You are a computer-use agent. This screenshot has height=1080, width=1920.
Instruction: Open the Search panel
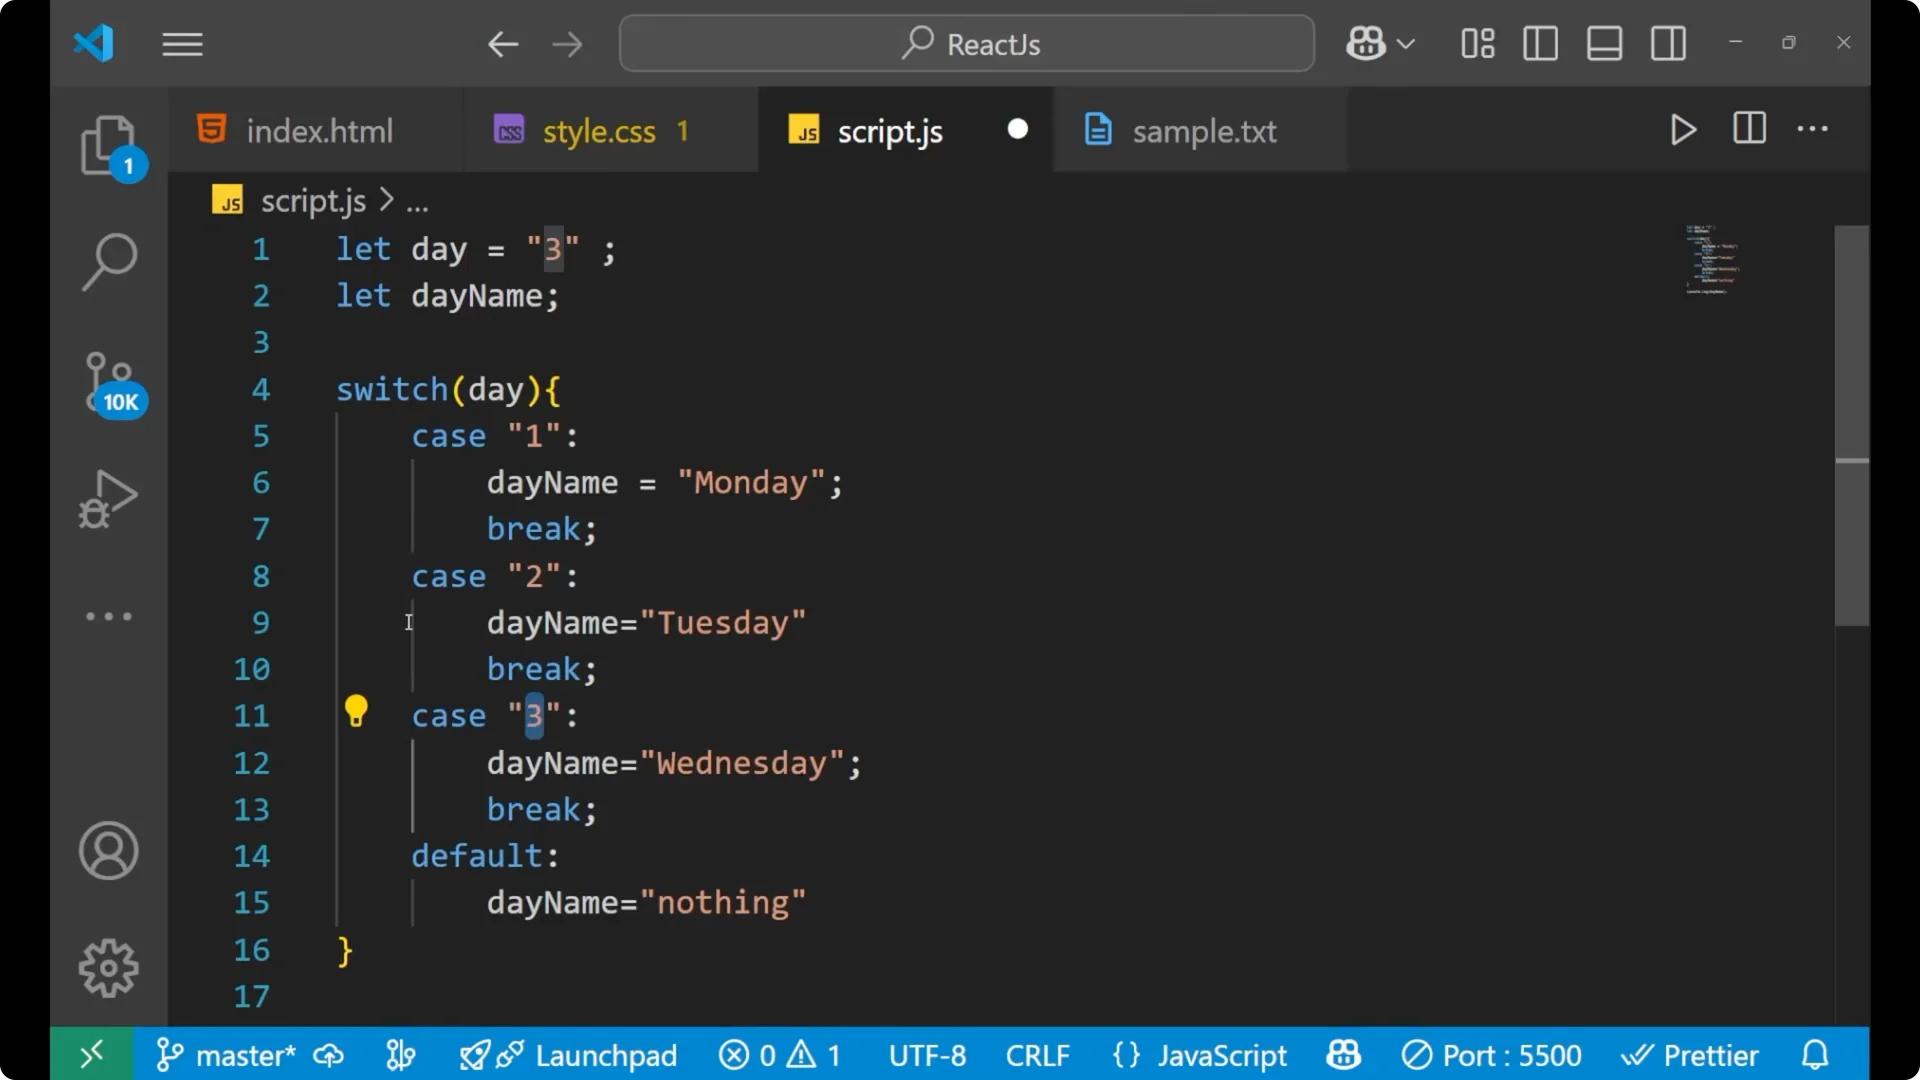[109, 262]
